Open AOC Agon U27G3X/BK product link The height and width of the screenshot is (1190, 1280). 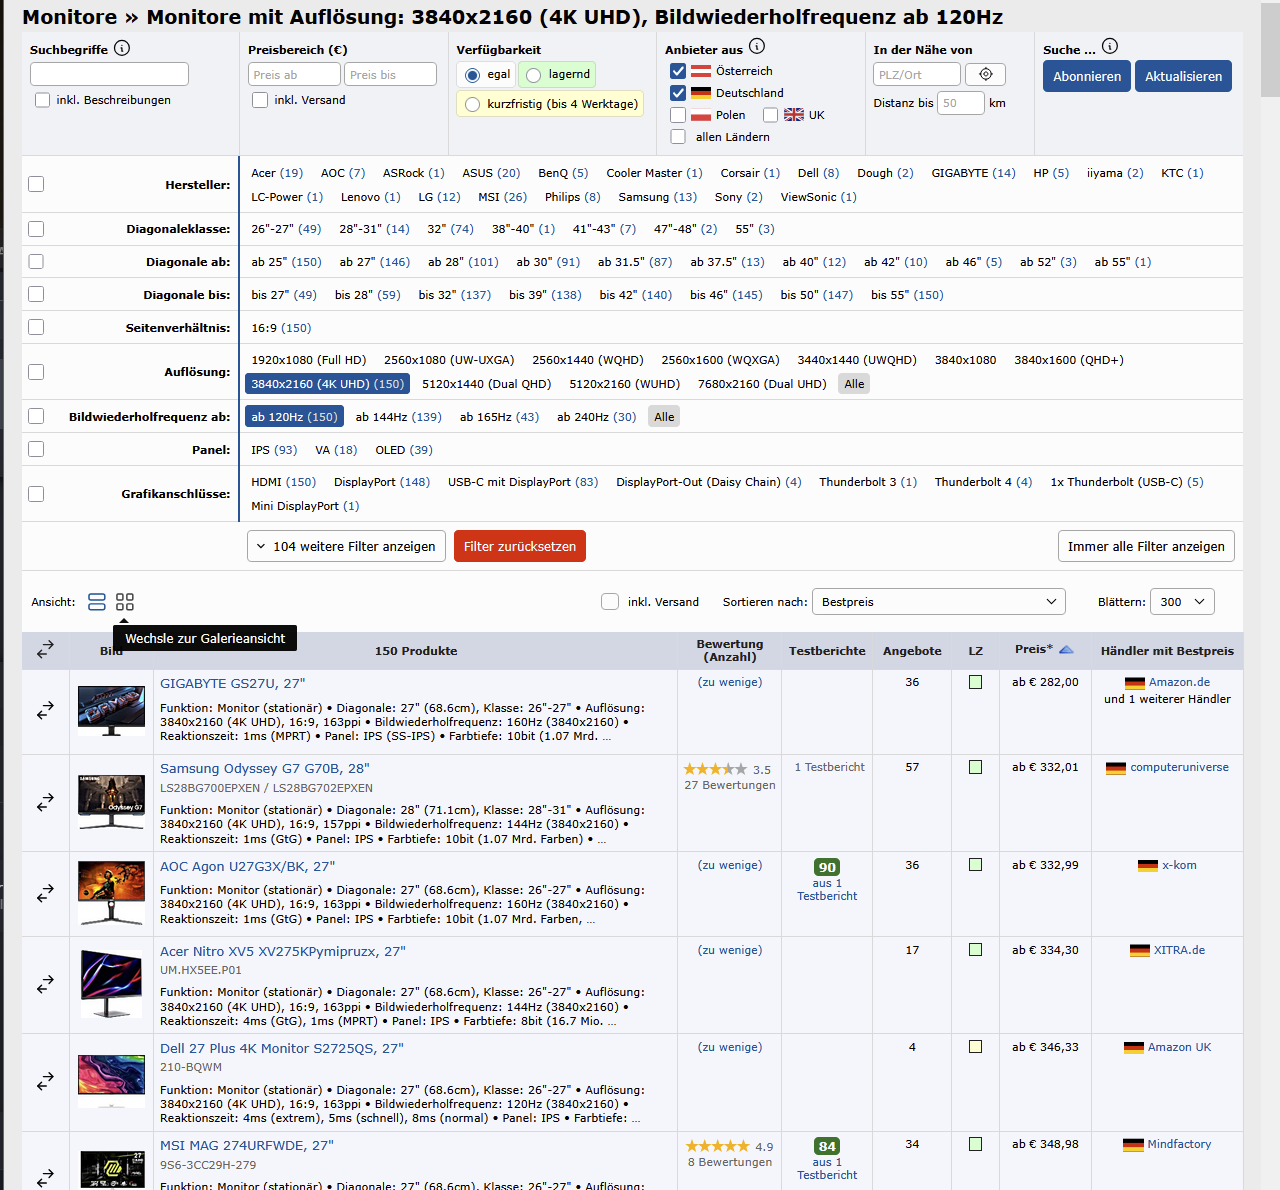247,866
